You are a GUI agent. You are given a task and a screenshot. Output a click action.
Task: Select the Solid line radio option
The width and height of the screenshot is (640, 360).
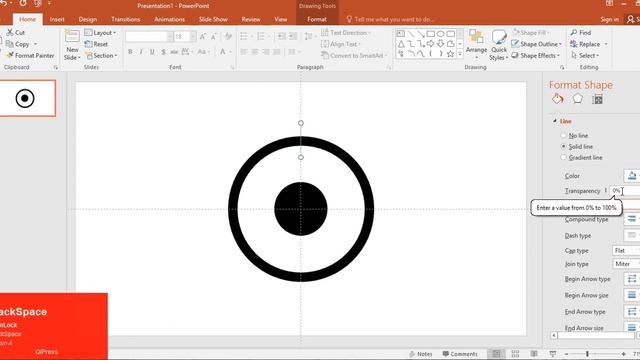tap(564, 146)
